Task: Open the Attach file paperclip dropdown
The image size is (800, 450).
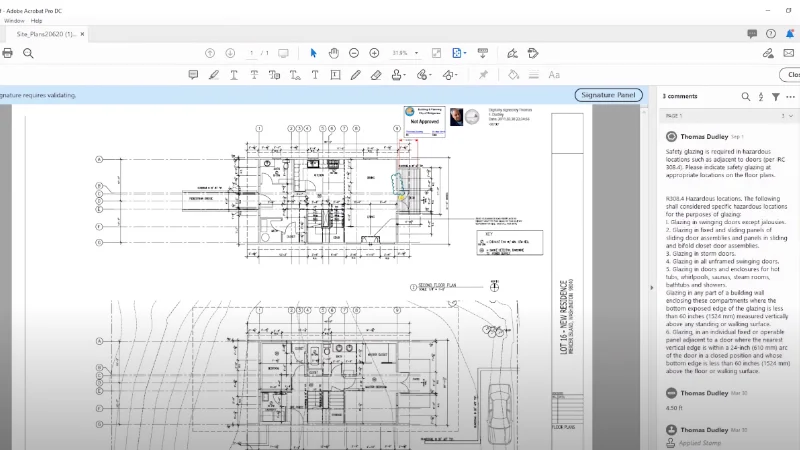Action: coord(424,75)
